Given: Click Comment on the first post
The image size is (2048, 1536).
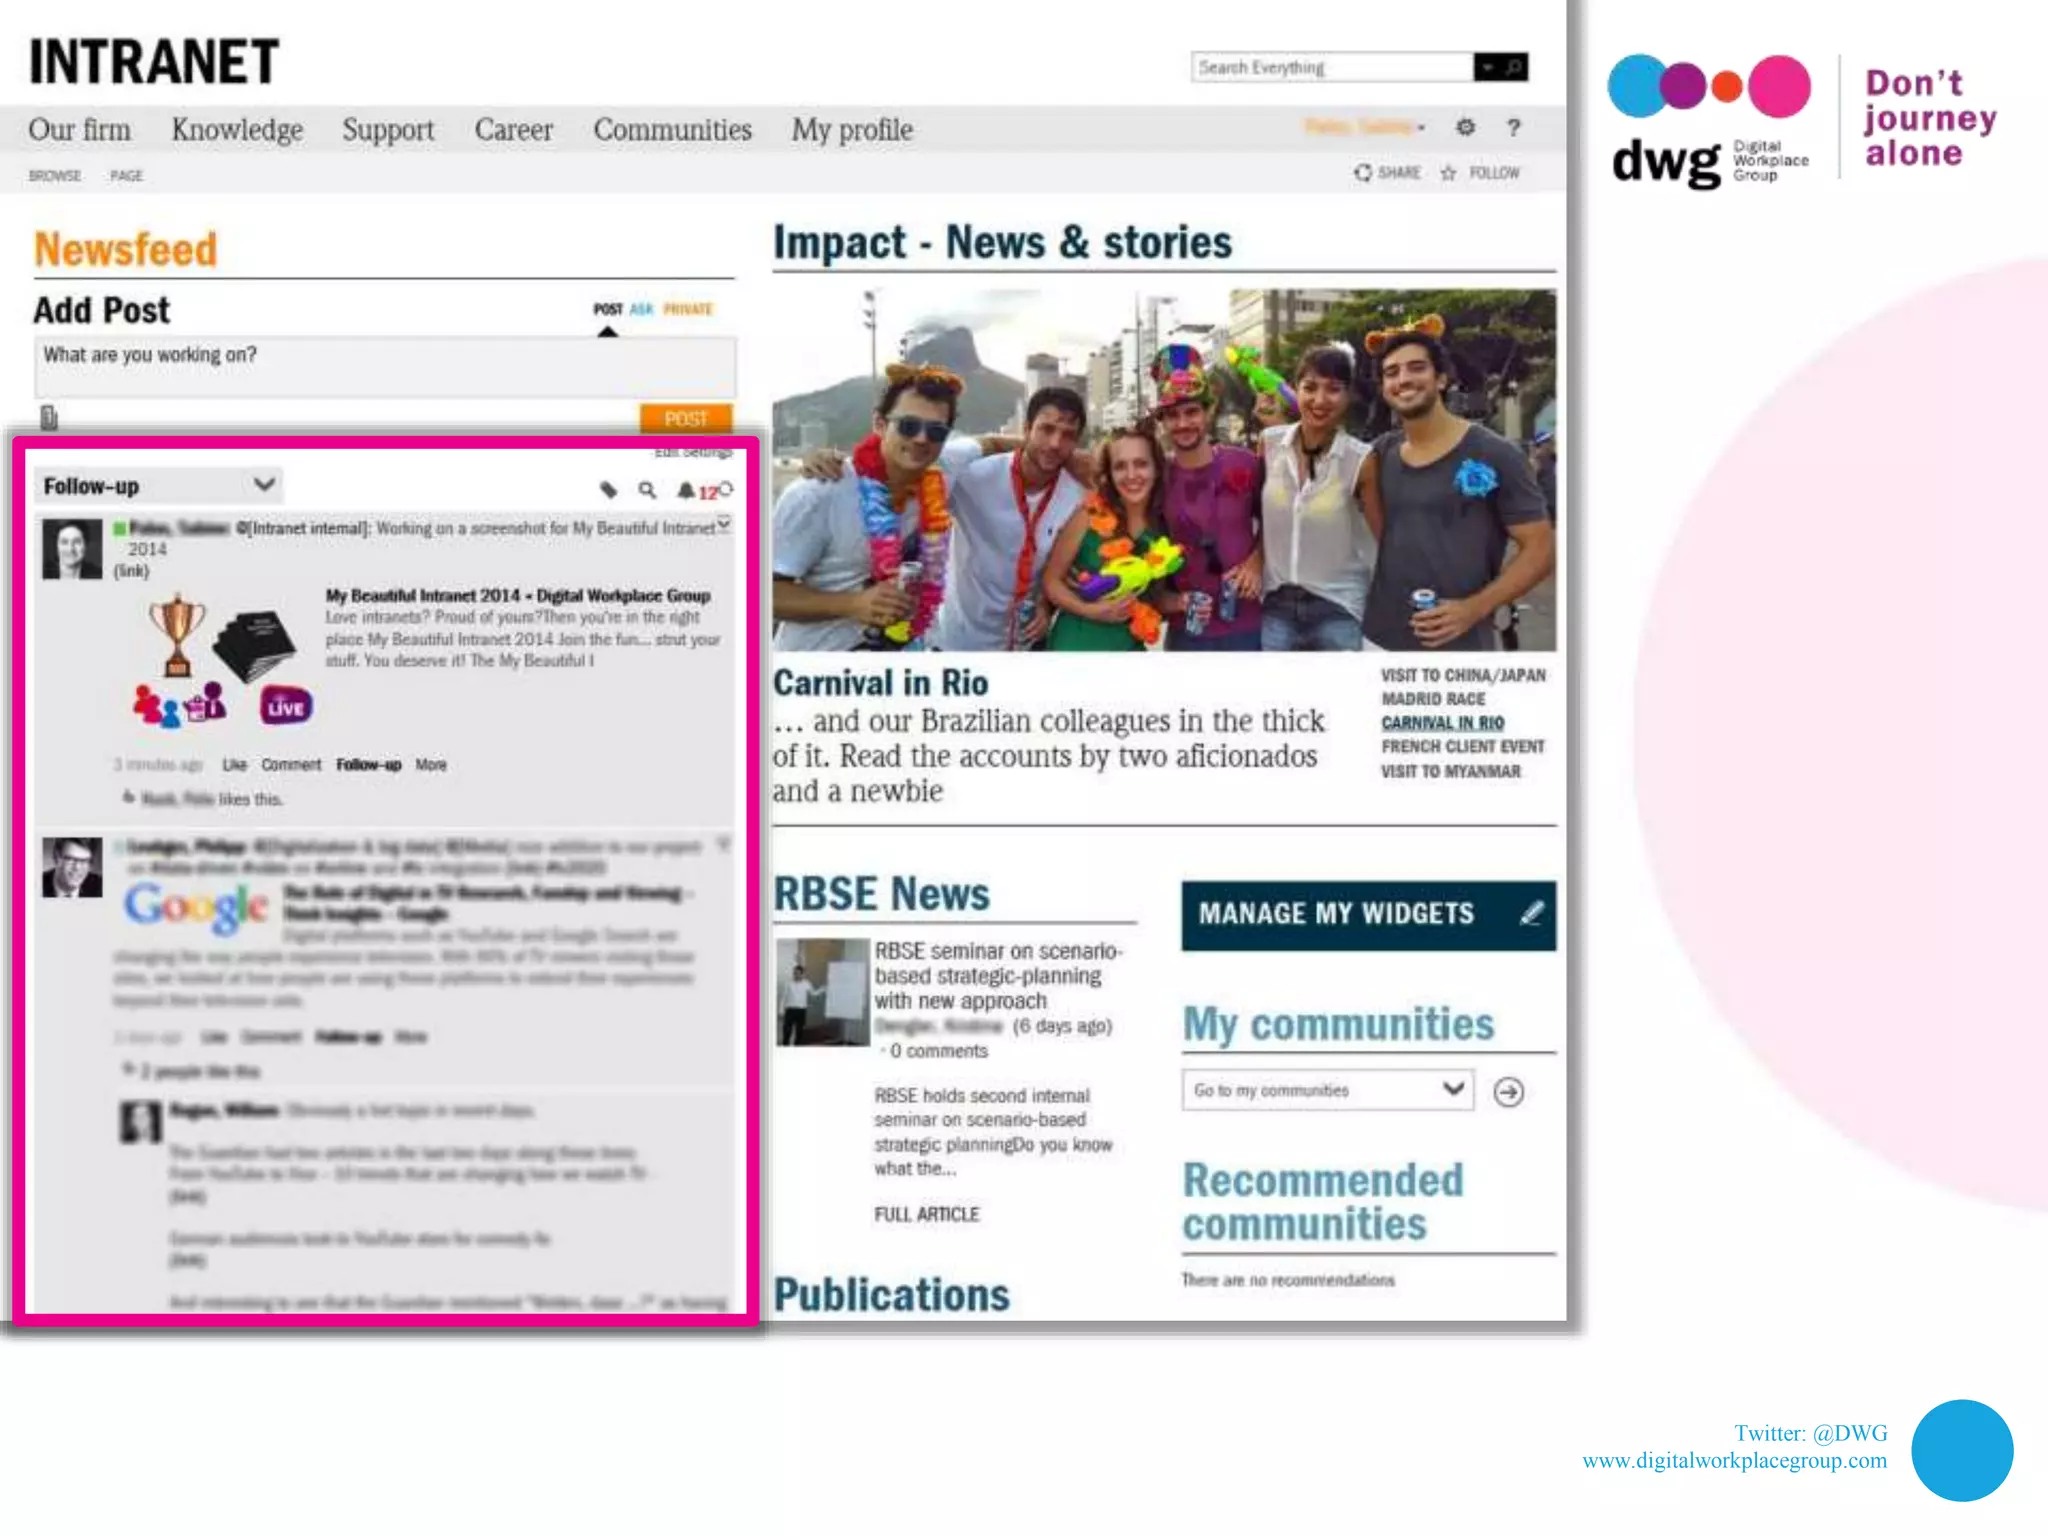Looking at the screenshot, I should 291,765.
